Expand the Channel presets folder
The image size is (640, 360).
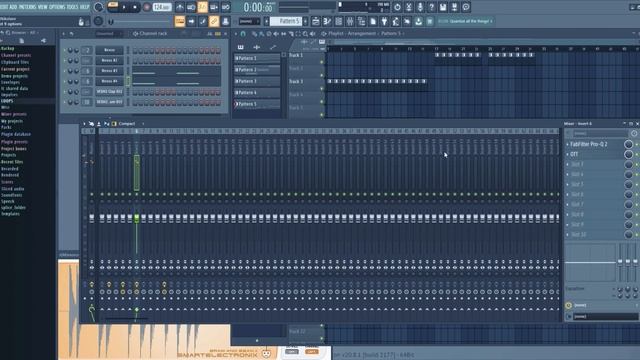pyautogui.click(x=16, y=55)
